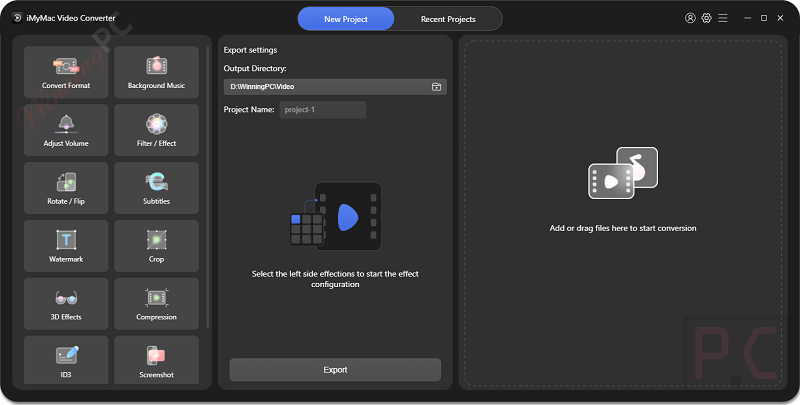Click 'Add or drag files here' text
800x405 pixels.
(x=622, y=228)
